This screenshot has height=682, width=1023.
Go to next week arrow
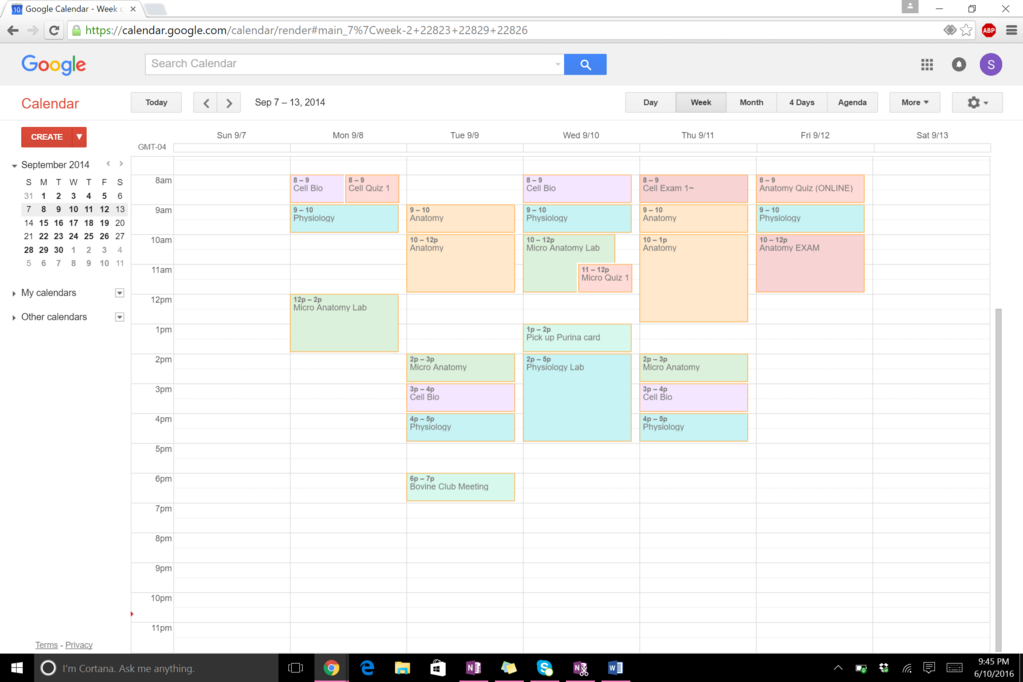[229, 102]
